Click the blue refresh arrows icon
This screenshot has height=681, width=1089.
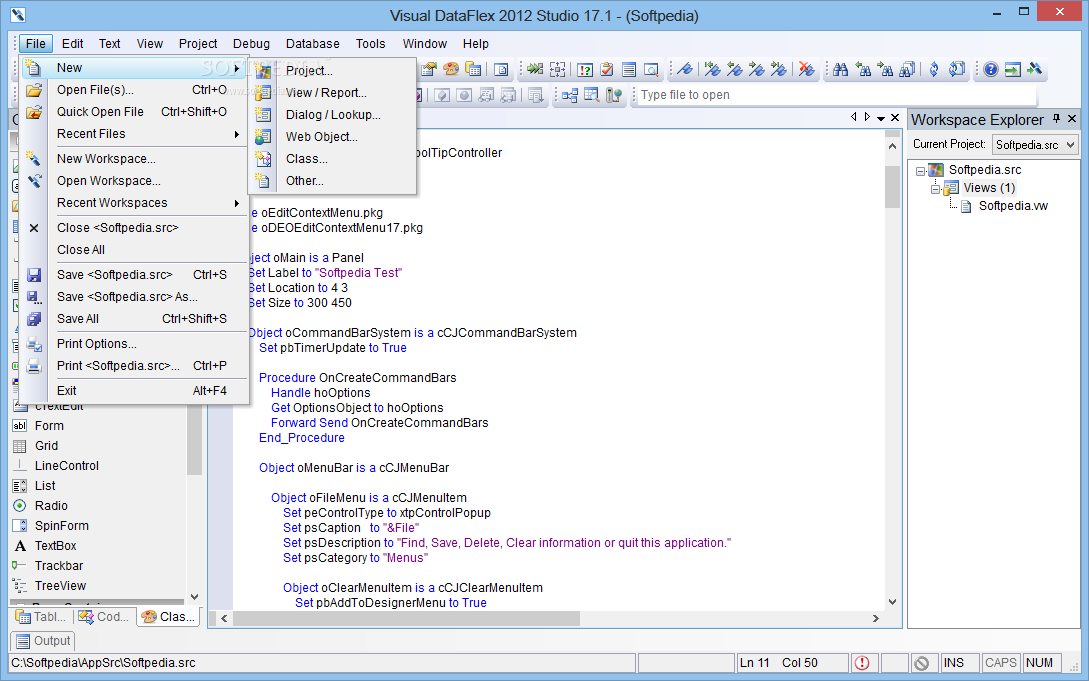coord(933,69)
